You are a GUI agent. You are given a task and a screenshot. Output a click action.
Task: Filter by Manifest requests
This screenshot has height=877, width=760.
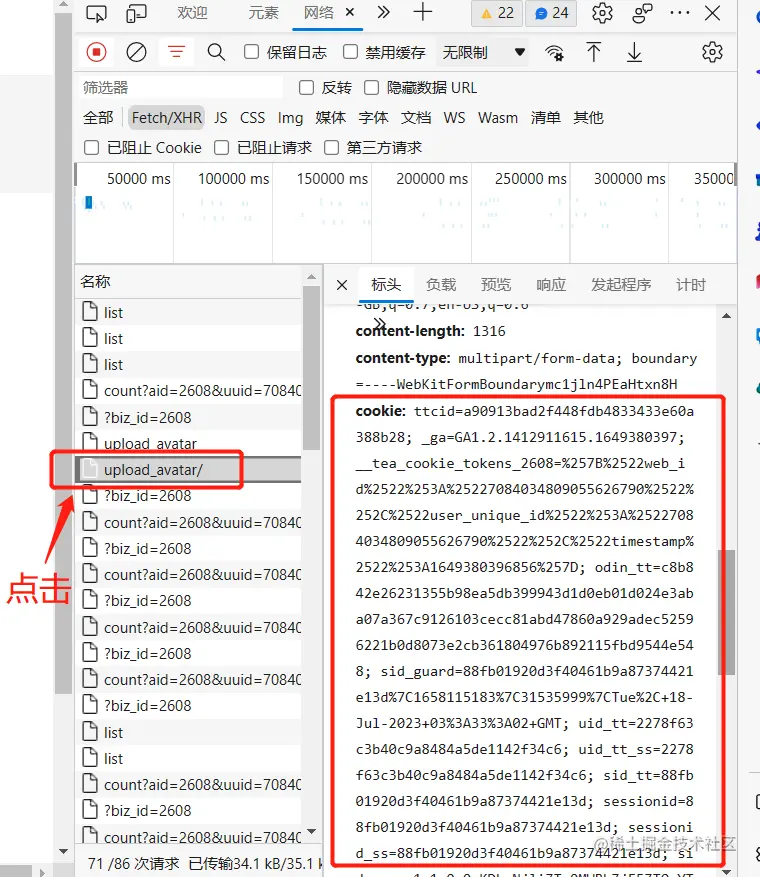tap(545, 117)
